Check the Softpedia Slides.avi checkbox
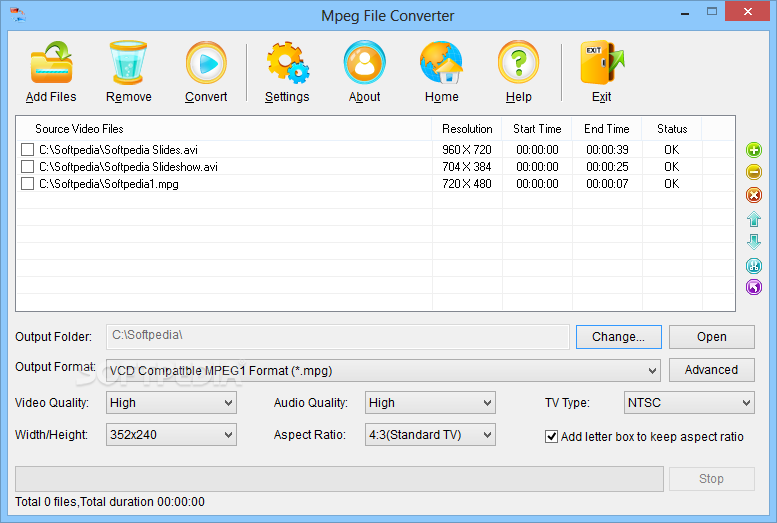This screenshot has width=777, height=523. coord(28,150)
